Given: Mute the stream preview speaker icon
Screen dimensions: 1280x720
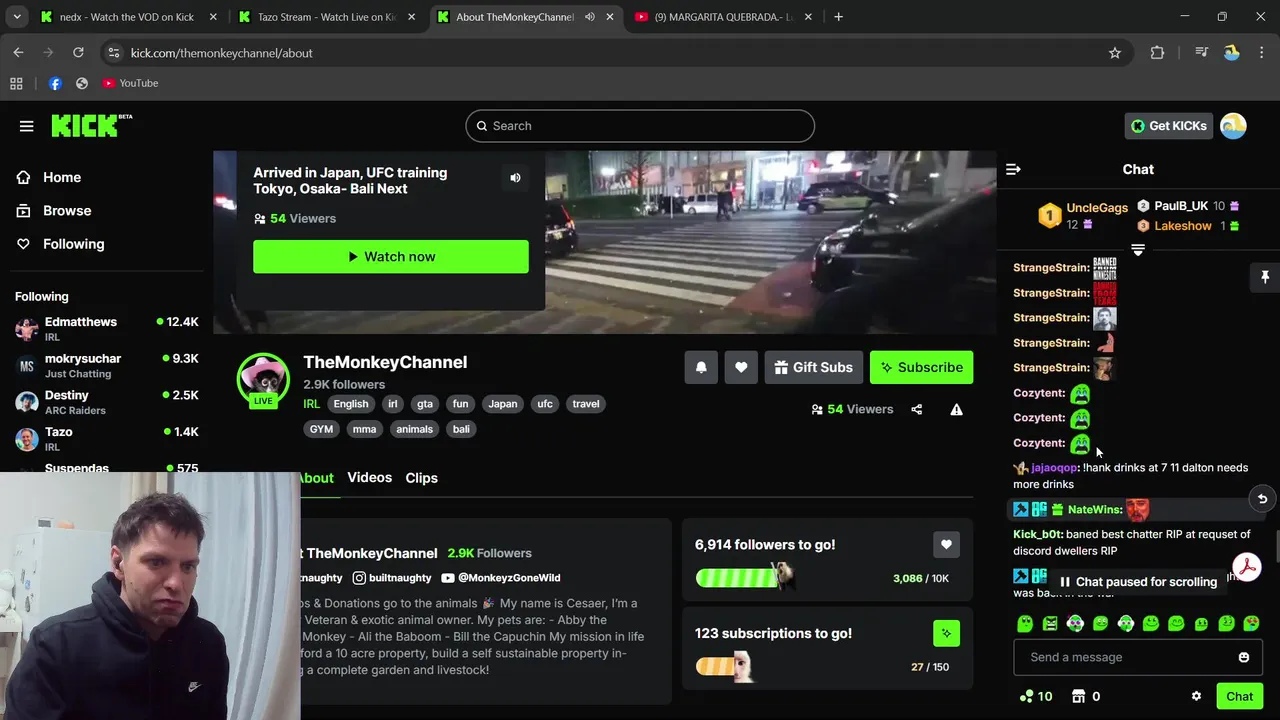Looking at the screenshot, I should (515, 178).
